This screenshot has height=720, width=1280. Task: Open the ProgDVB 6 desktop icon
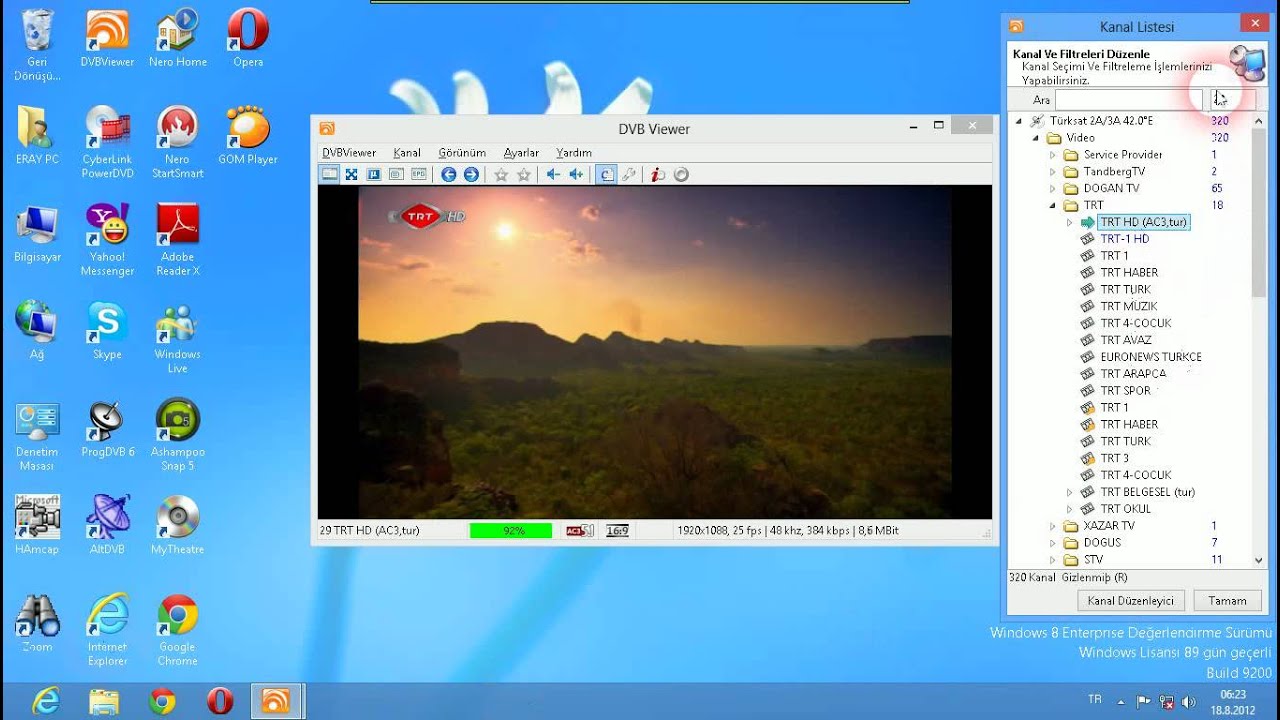click(x=107, y=429)
